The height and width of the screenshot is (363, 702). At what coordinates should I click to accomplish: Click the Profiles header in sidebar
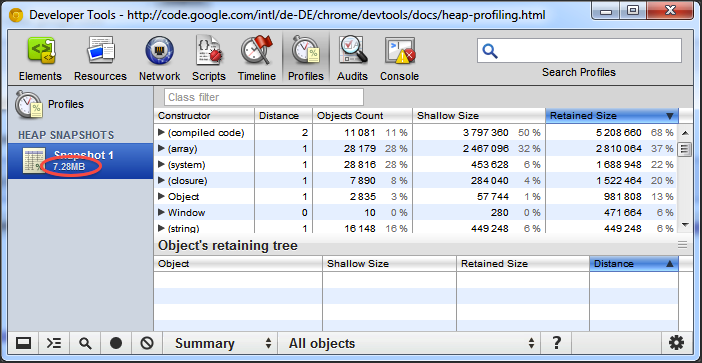click(x=49, y=104)
